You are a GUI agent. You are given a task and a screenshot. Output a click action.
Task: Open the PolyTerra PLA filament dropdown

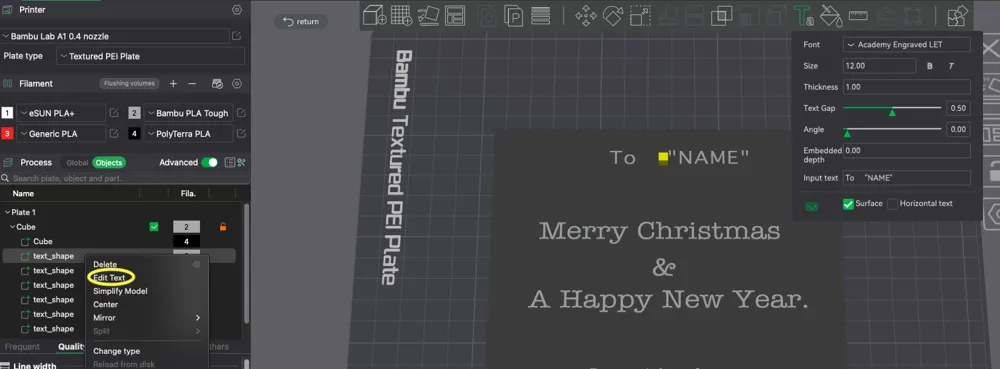click(188, 134)
